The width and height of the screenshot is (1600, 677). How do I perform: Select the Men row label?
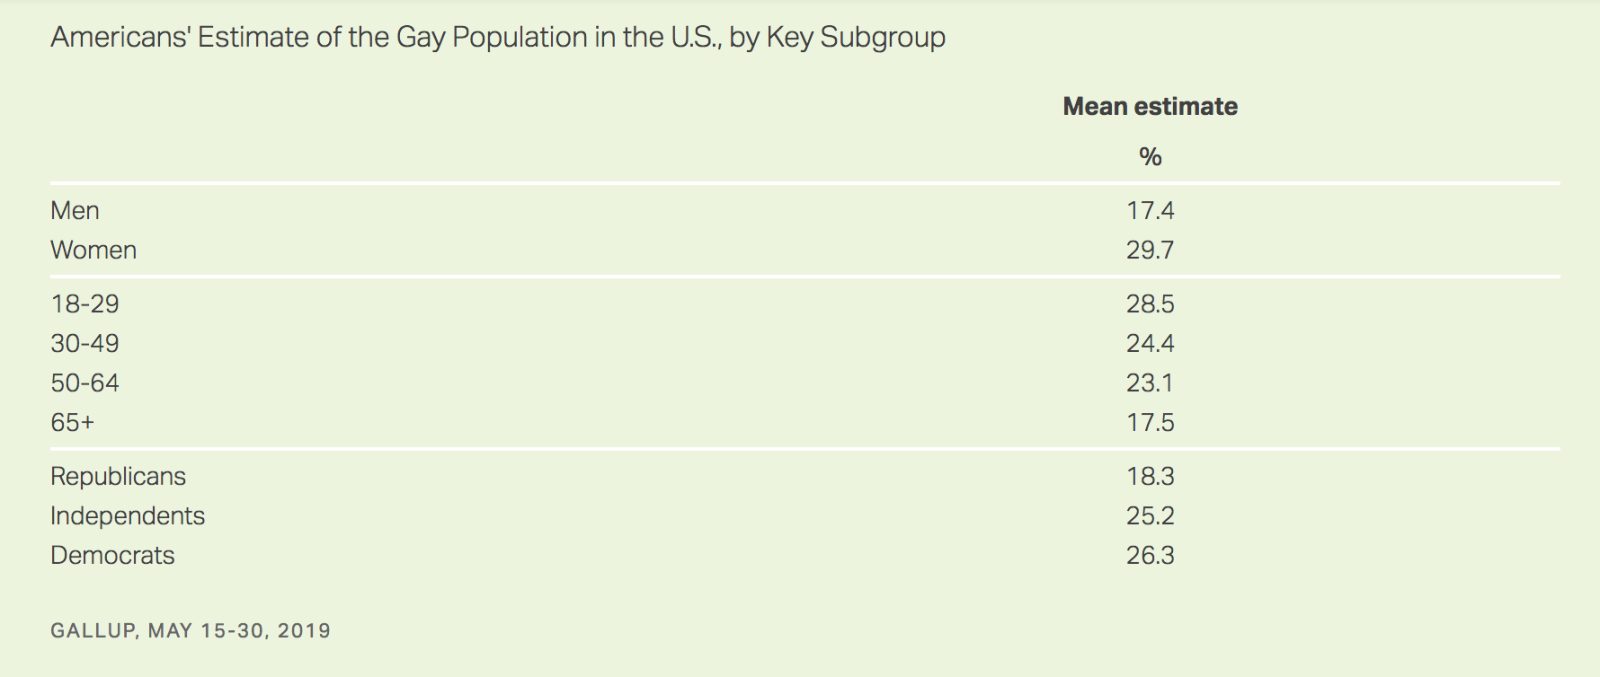(x=75, y=211)
